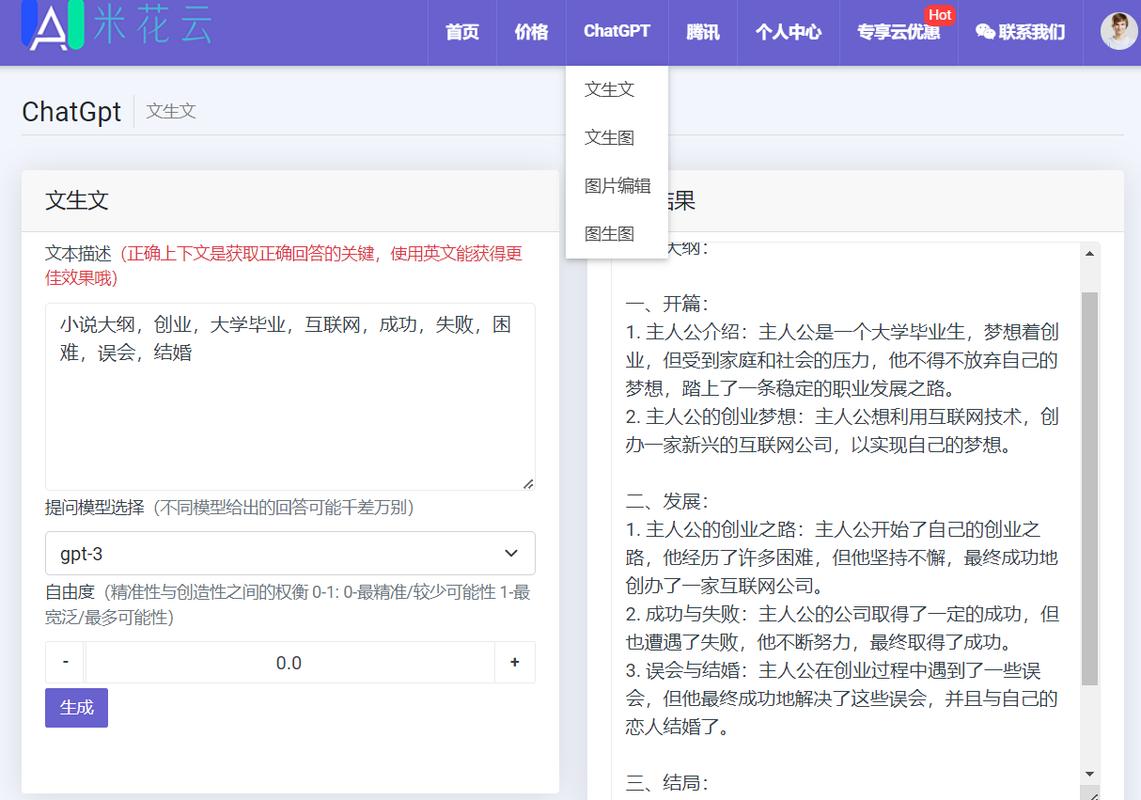Select 文生图 from the dropdown menu
The height and width of the screenshot is (800, 1141).
pyautogui.click(x=610, y=137)
